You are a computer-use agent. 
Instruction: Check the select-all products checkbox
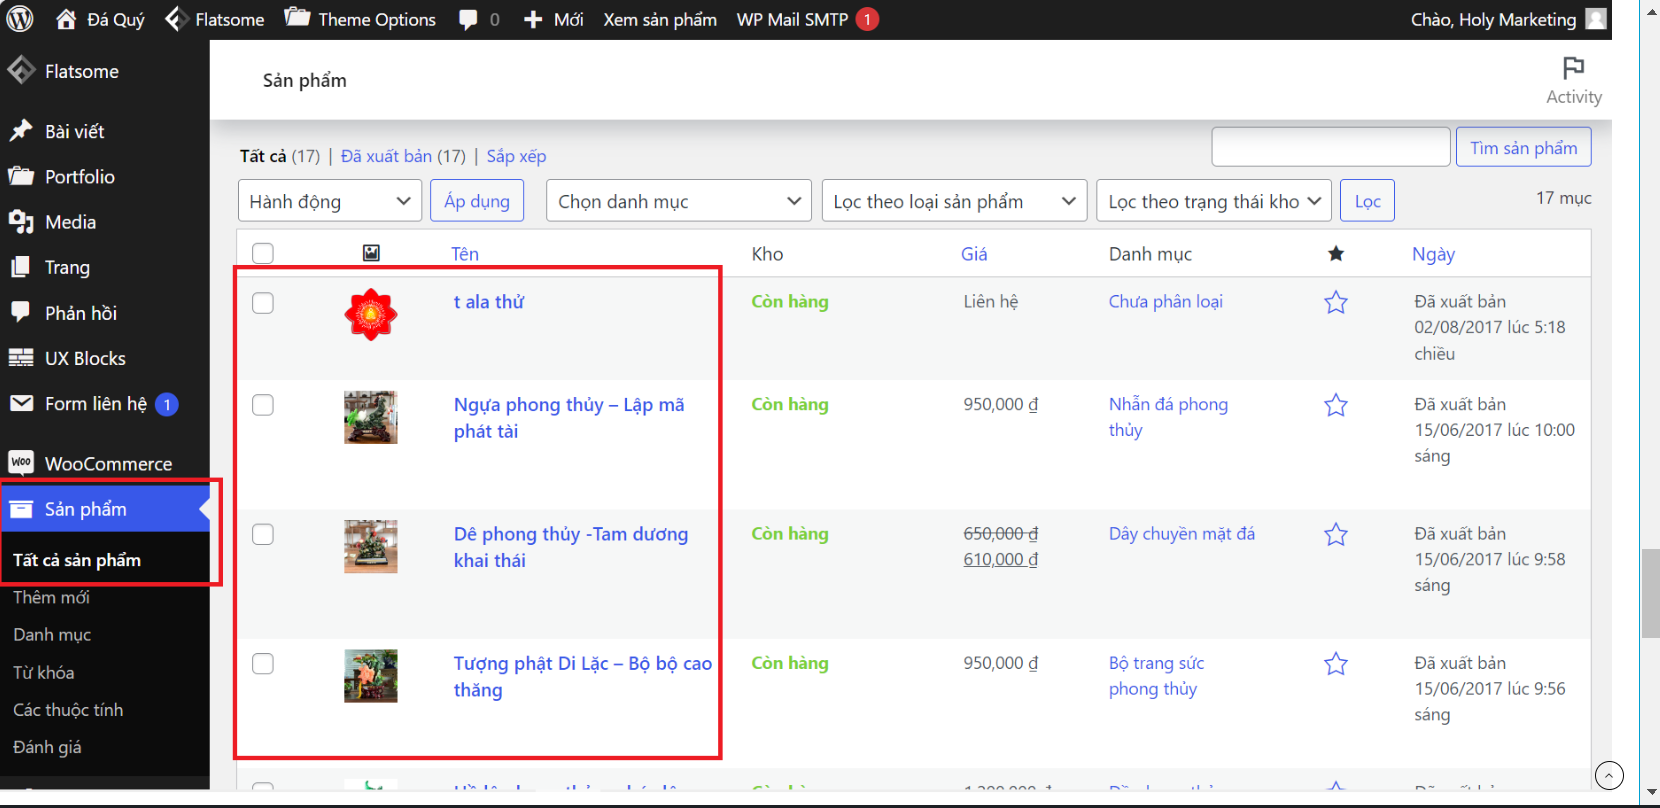coord(263,253)
